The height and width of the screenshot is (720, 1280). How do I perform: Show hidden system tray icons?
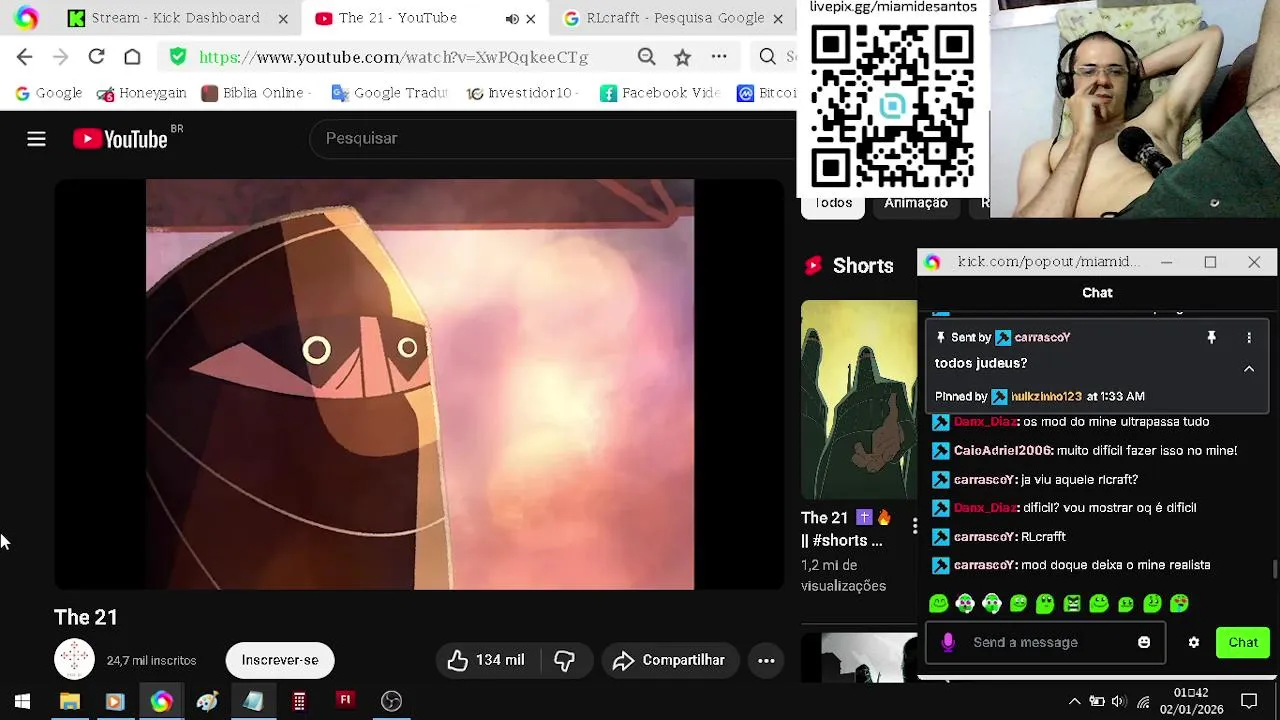click(1074, 701)
